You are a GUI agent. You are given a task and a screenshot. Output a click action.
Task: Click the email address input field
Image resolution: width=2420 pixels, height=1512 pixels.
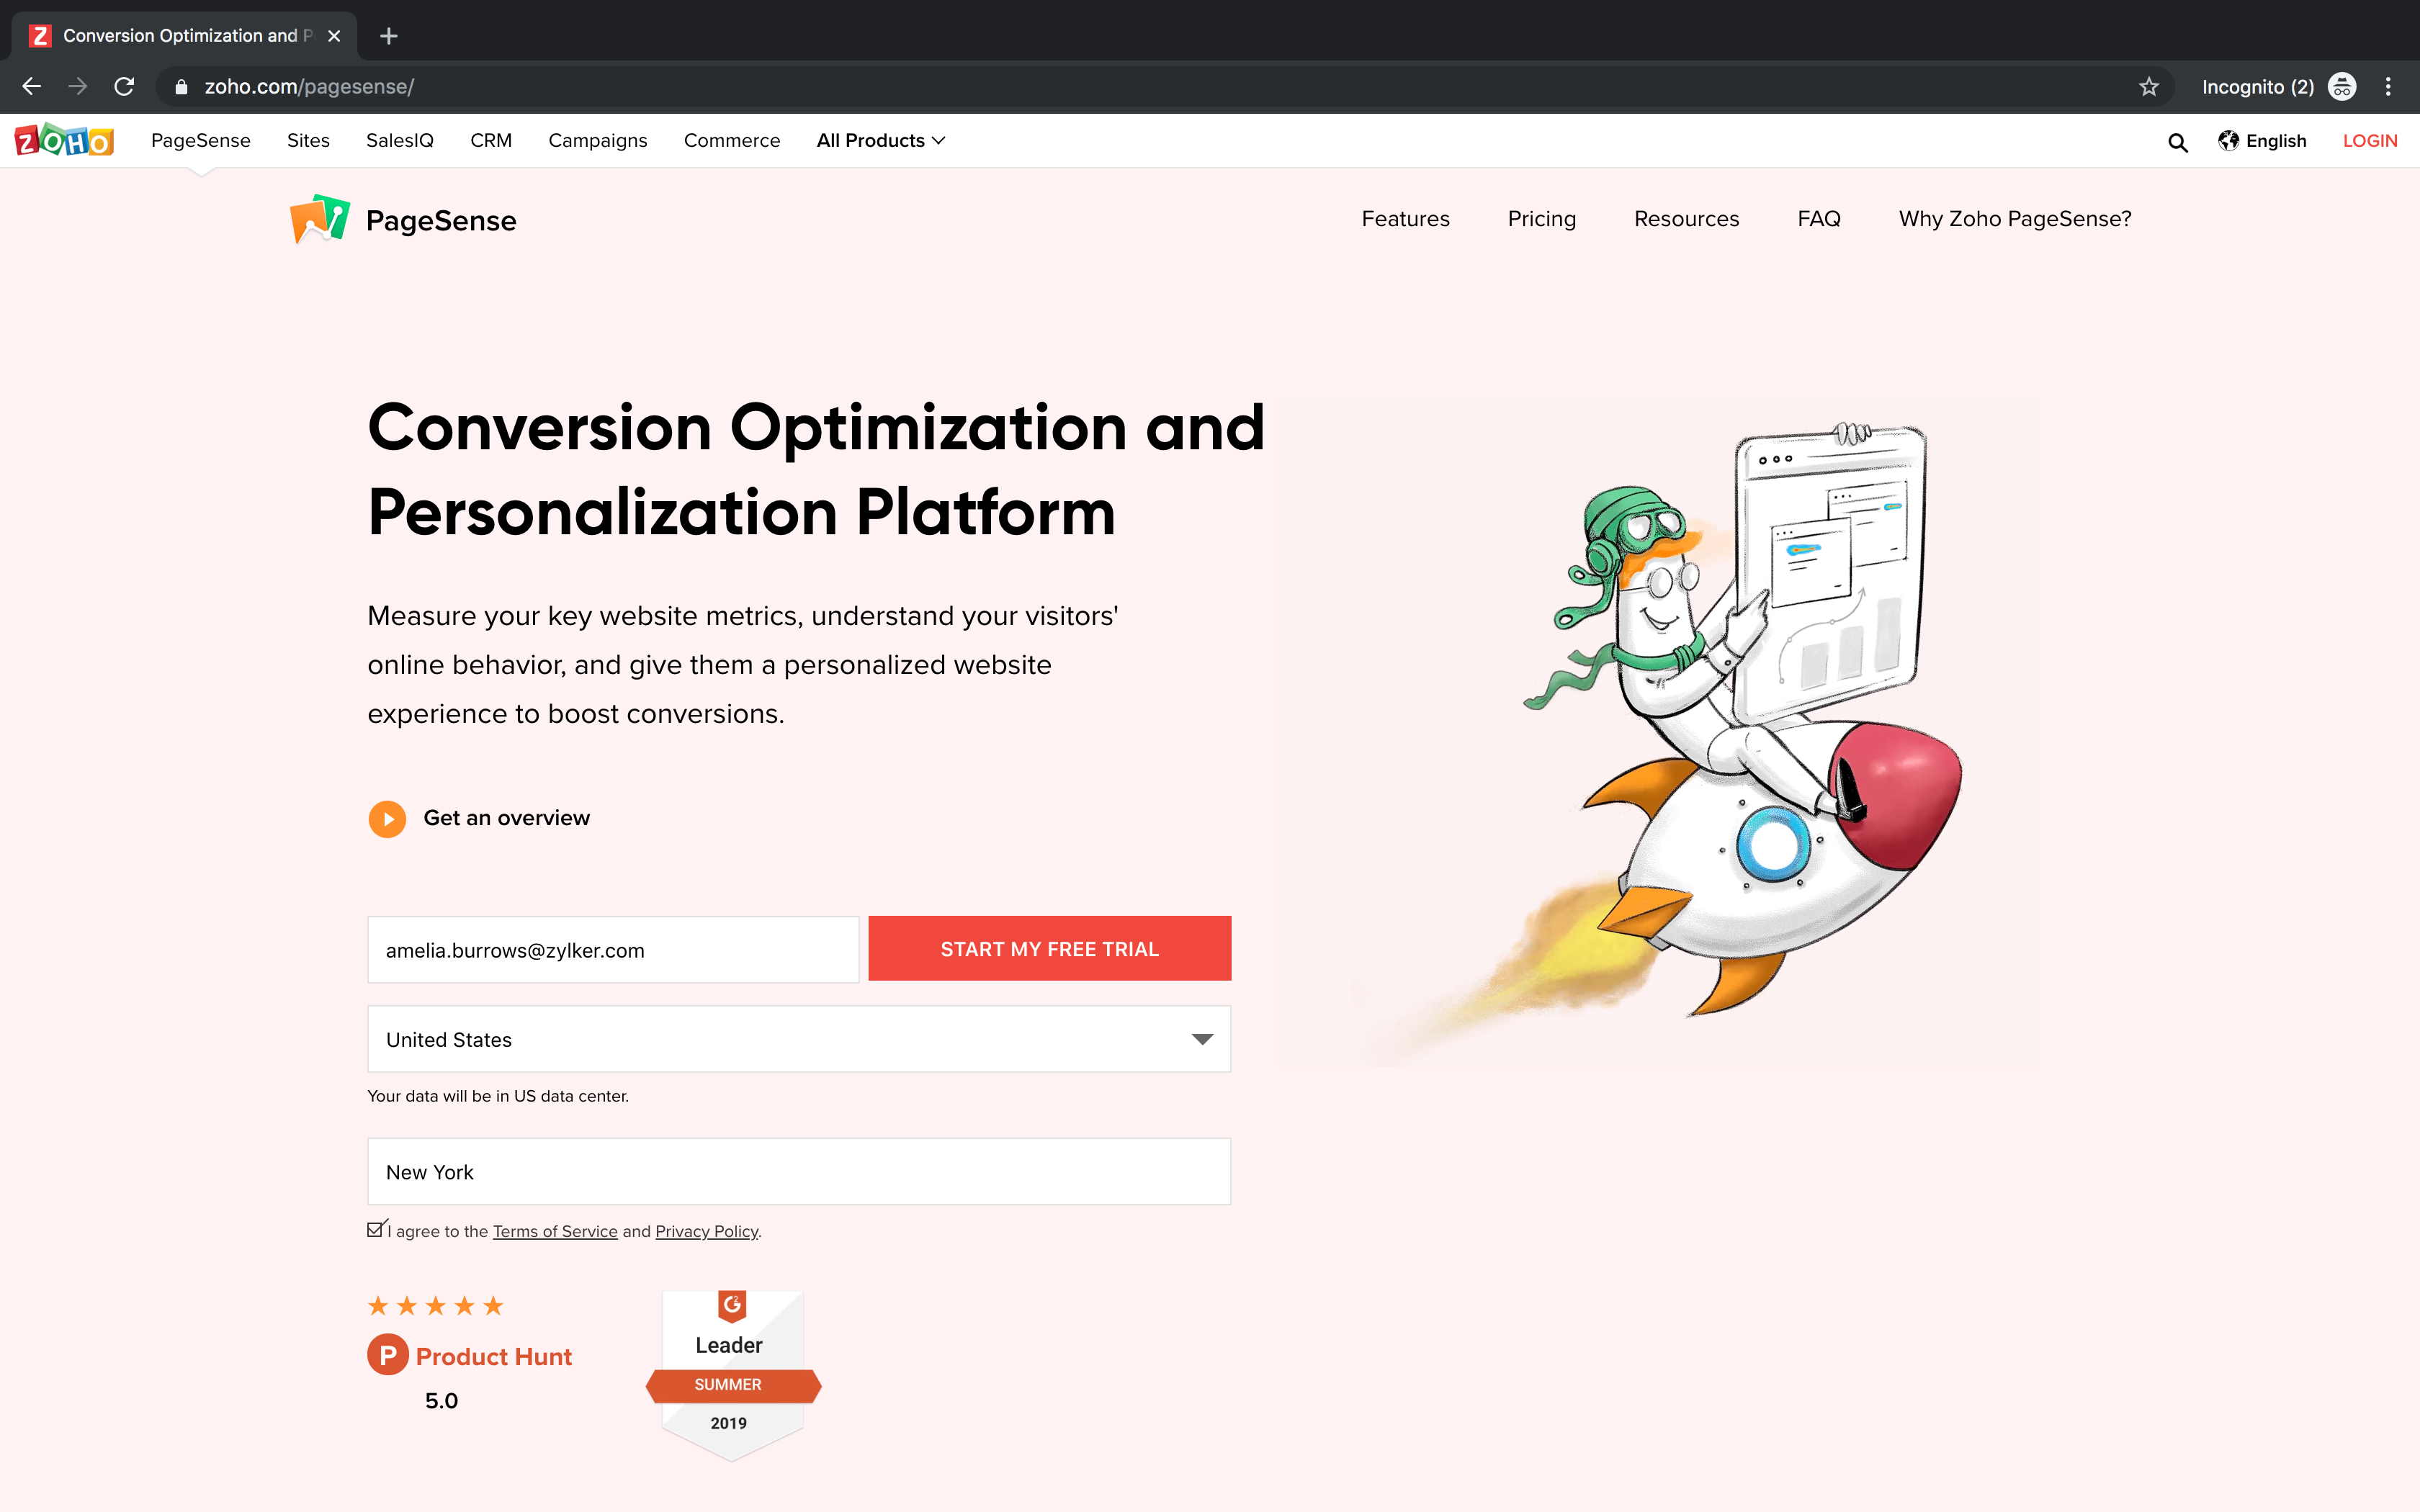point(613,950)
